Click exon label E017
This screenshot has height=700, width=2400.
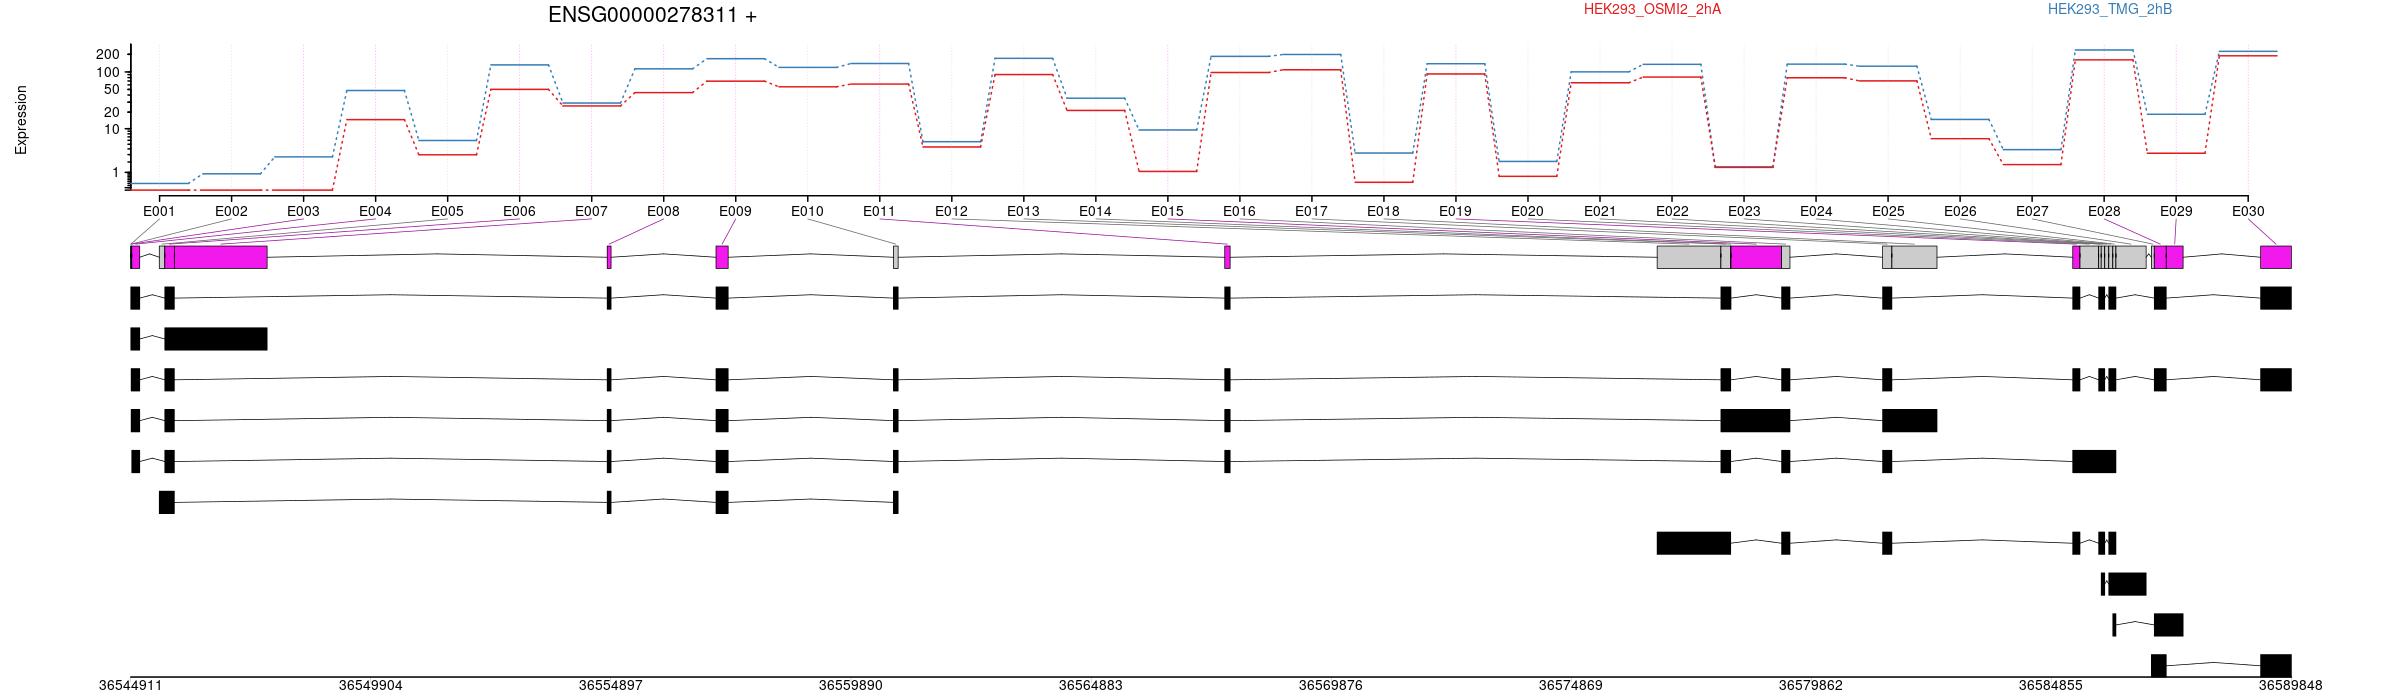tap(1311, 211)
